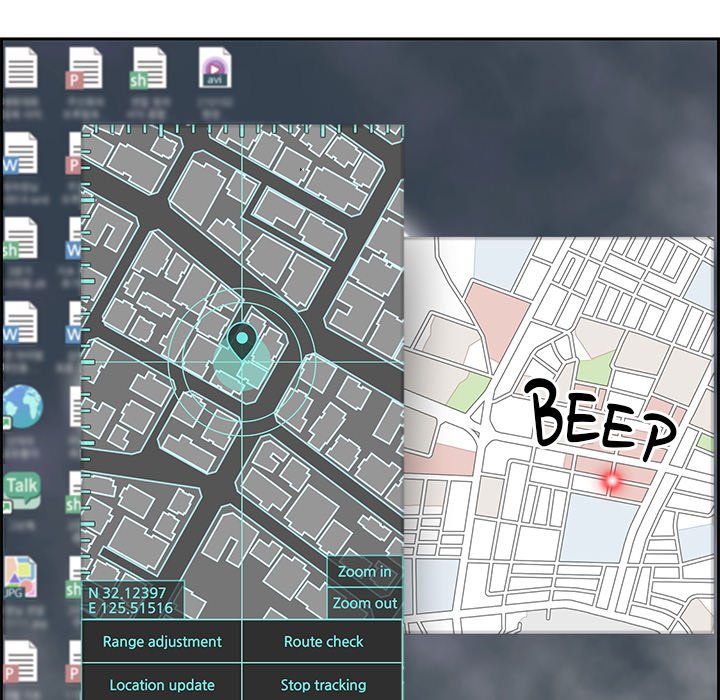Click the Zoom out button
This screenshot has width=720, height=700.
tap(365, 603)
